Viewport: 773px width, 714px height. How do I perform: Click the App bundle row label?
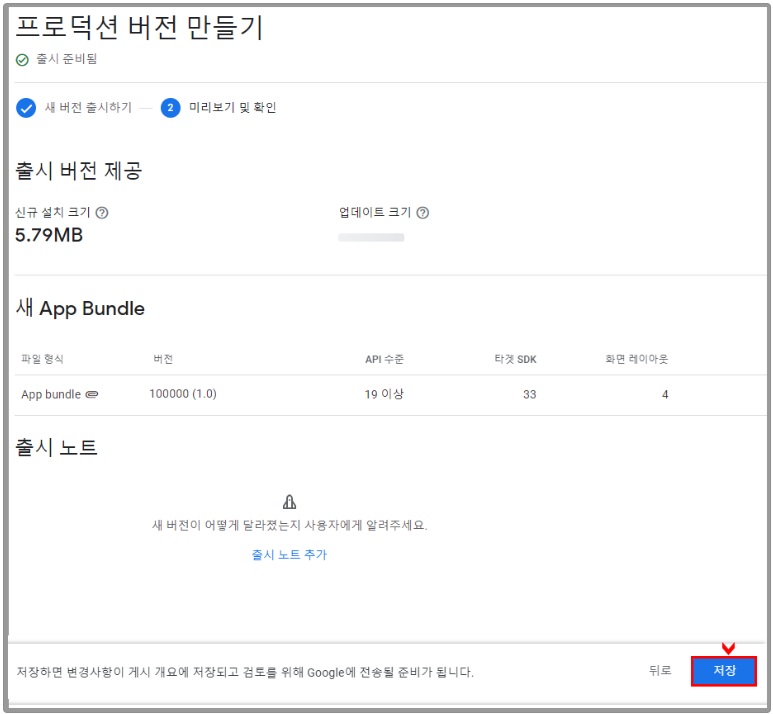(51, 394)
